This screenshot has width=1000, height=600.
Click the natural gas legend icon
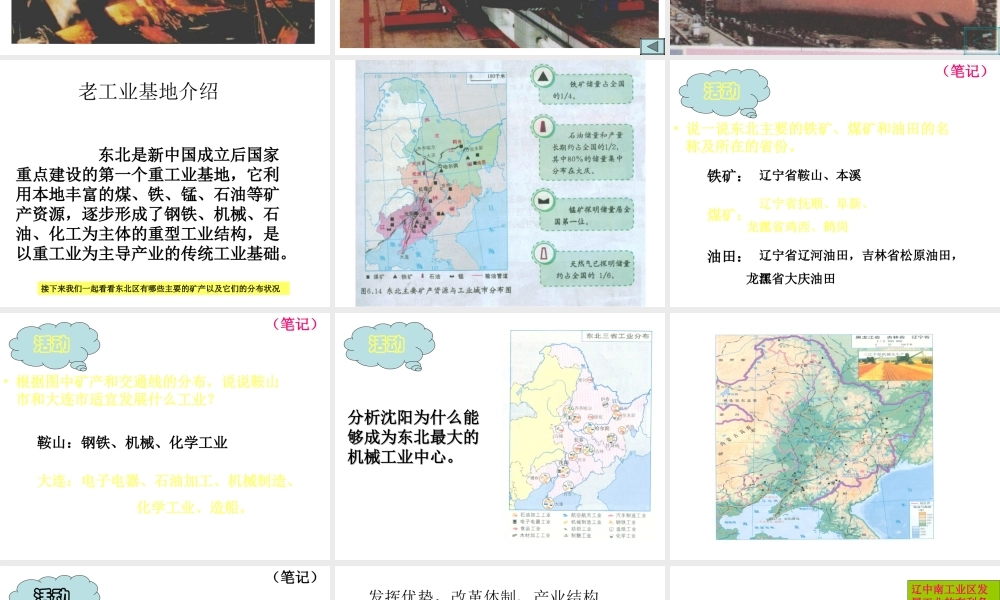(543, 254)
